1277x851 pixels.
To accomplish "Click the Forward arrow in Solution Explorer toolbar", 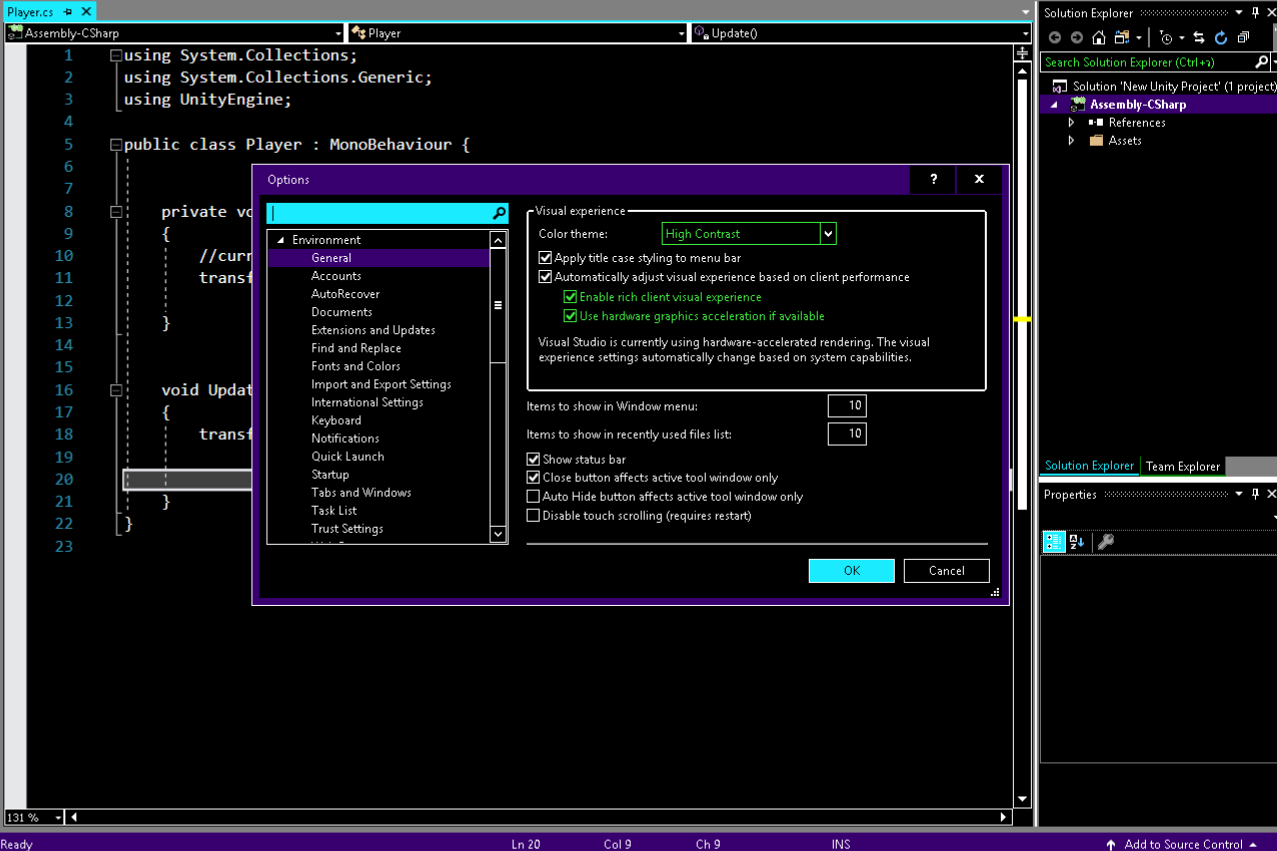I will [1076, 38].
